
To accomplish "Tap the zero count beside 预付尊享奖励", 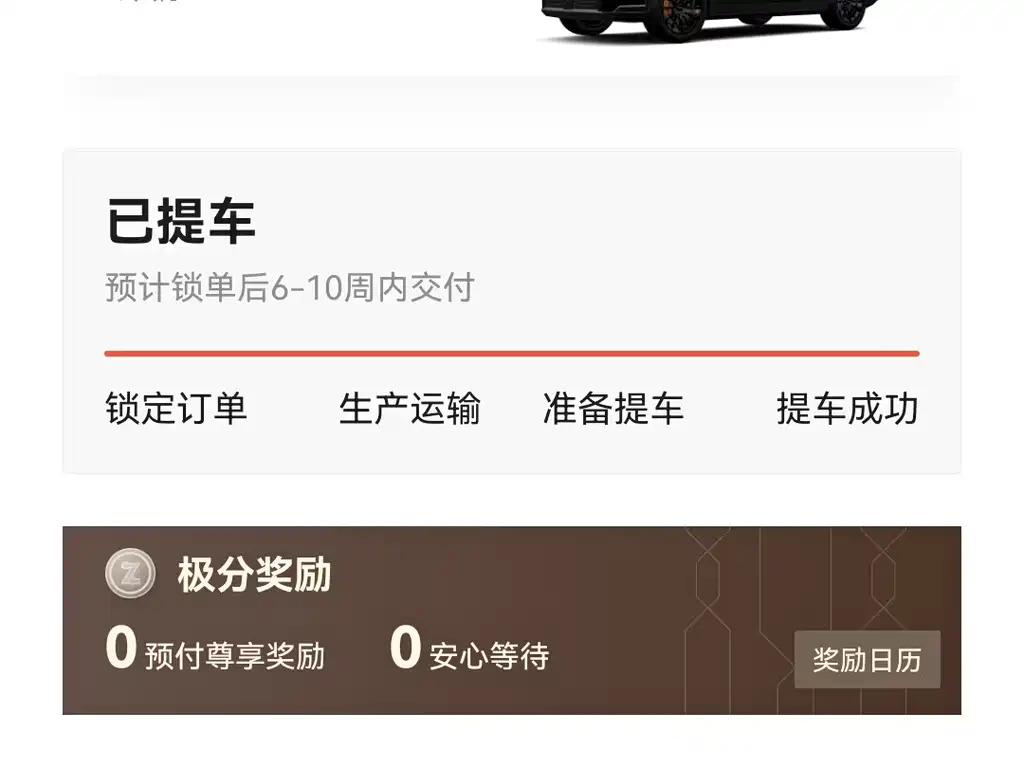I will pyautogui.click(x=121, y=648).
